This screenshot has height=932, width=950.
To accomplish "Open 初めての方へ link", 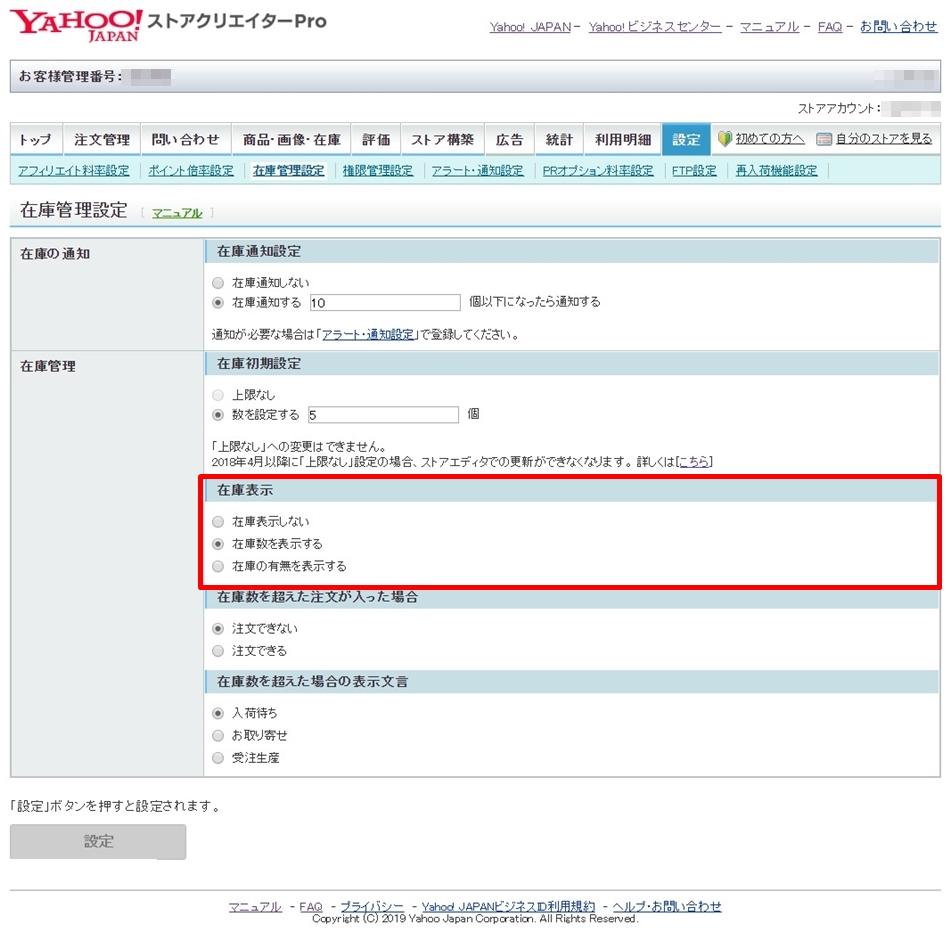I will pyautogui.click(x=770, y=139).
